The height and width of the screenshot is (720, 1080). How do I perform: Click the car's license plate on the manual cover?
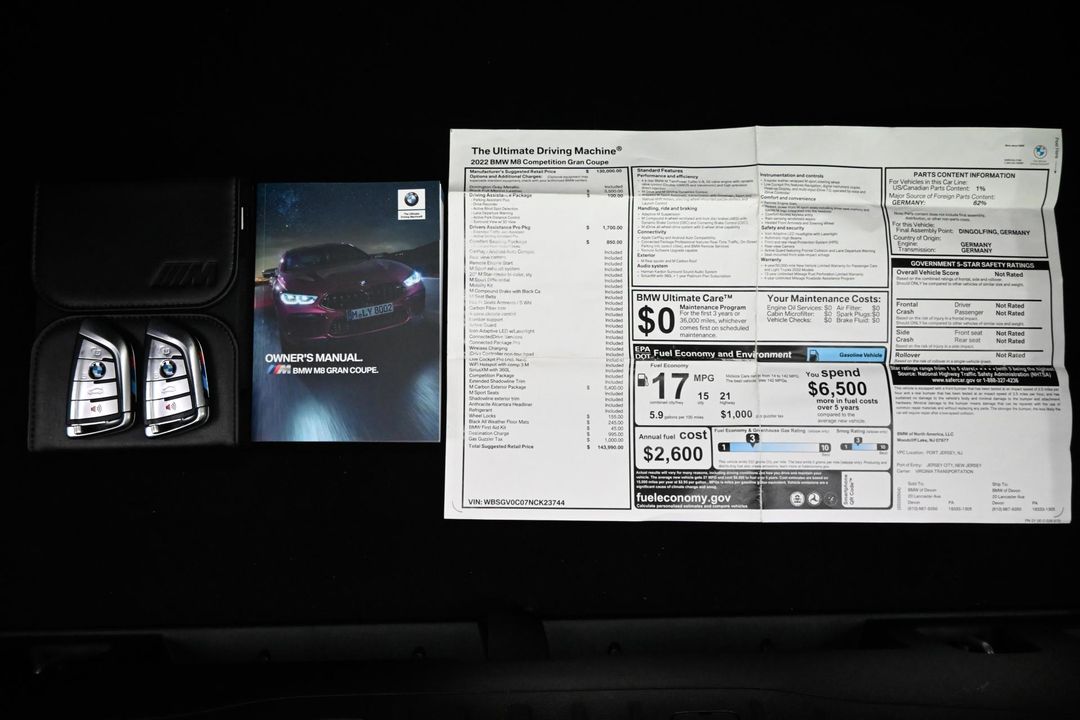(x=369, y=312)
